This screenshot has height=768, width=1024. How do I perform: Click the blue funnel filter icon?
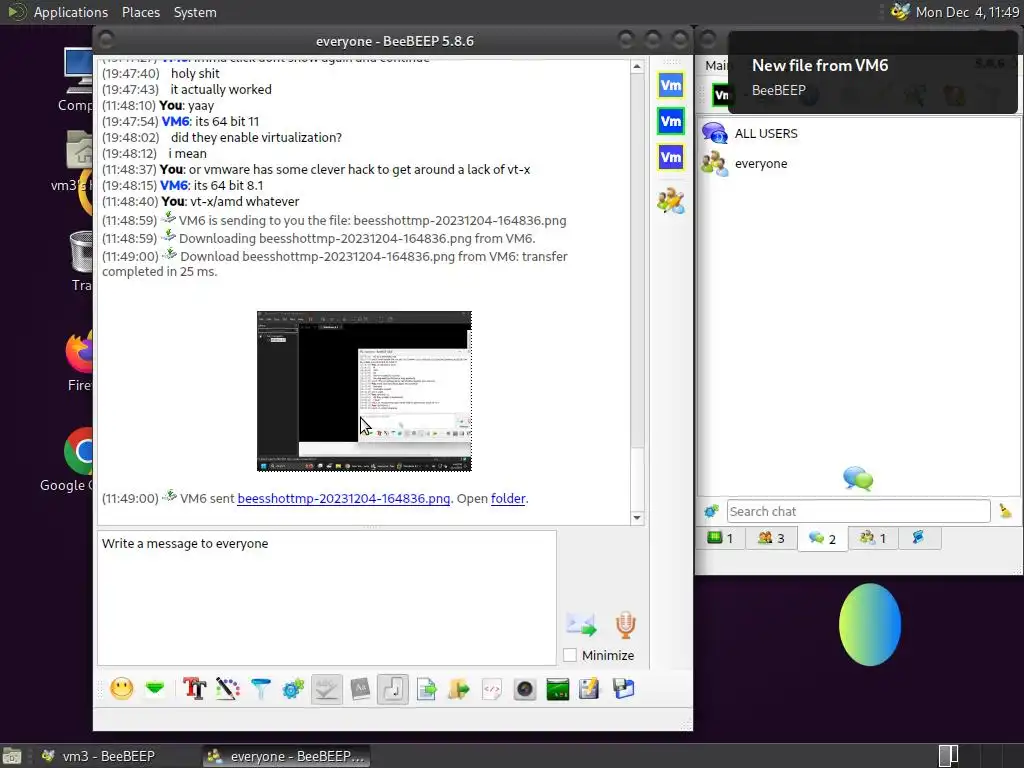(x=260, y=689)
